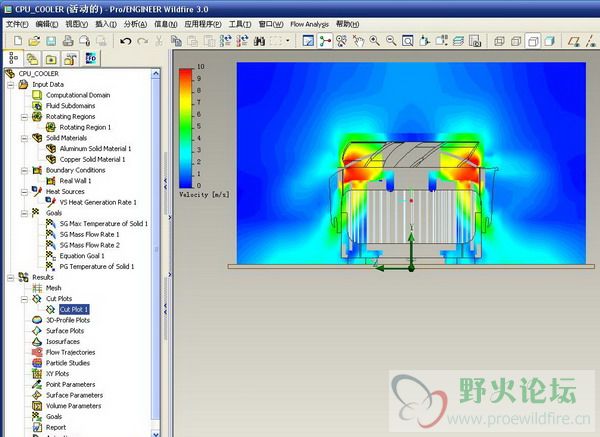Open the 帮助(H) menu
Screen dimensions: 600x437
pos(347,24)
